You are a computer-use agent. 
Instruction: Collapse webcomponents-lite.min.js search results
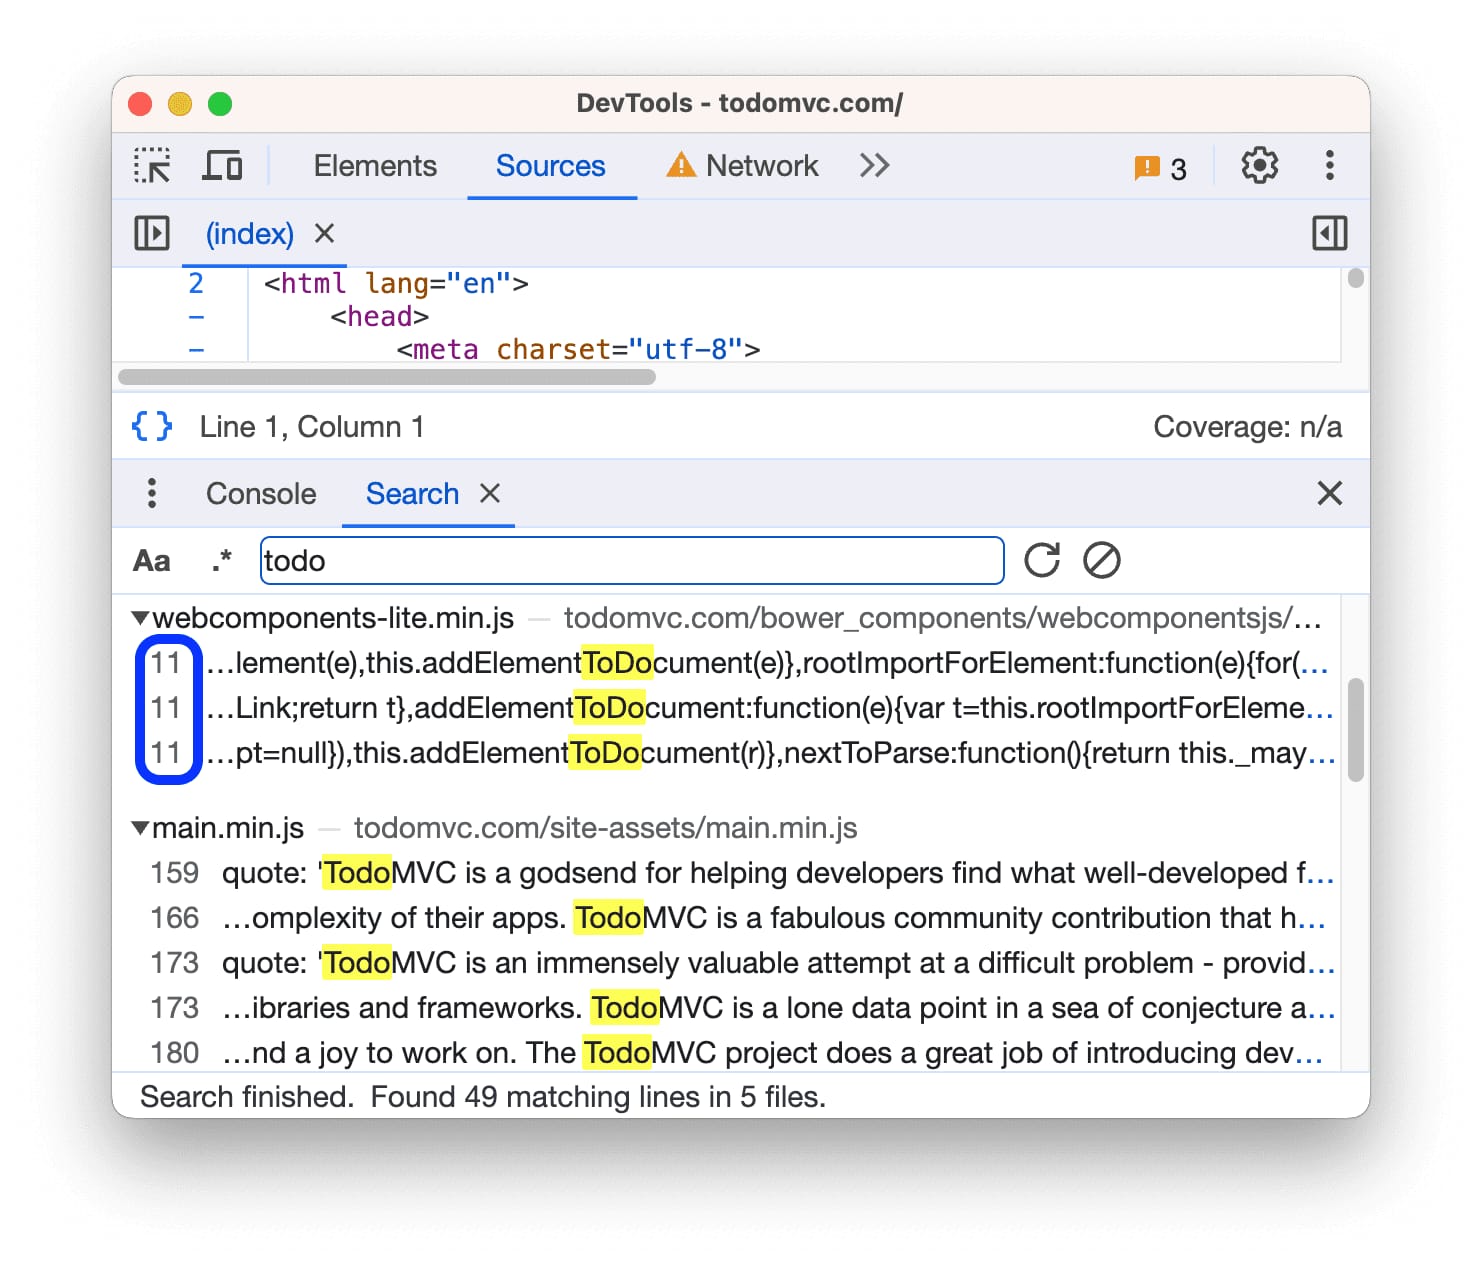[x=141, y=619]
